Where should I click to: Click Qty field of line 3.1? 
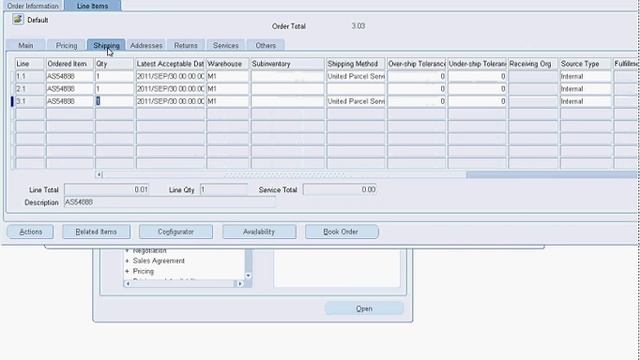click(x=114, y=101)
